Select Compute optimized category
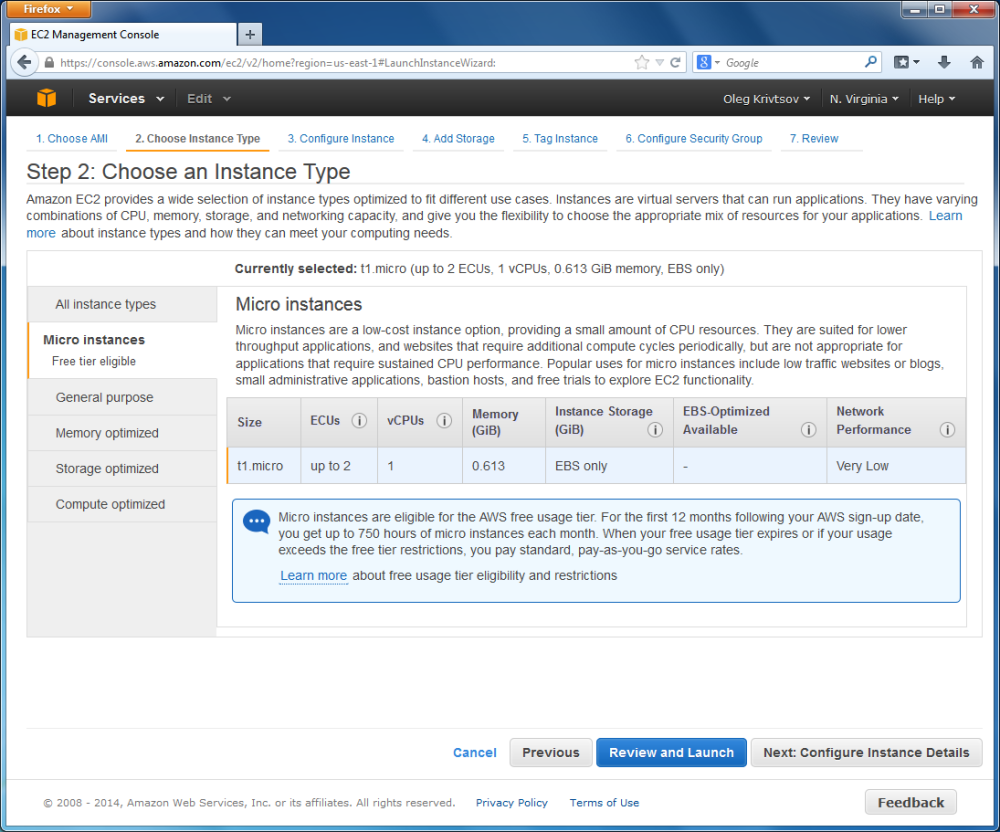1000x832 pixels. click(122, 504)
